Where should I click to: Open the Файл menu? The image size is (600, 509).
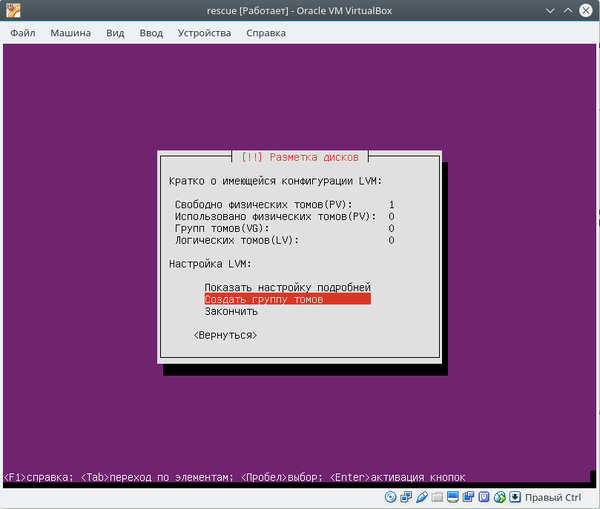23,33
